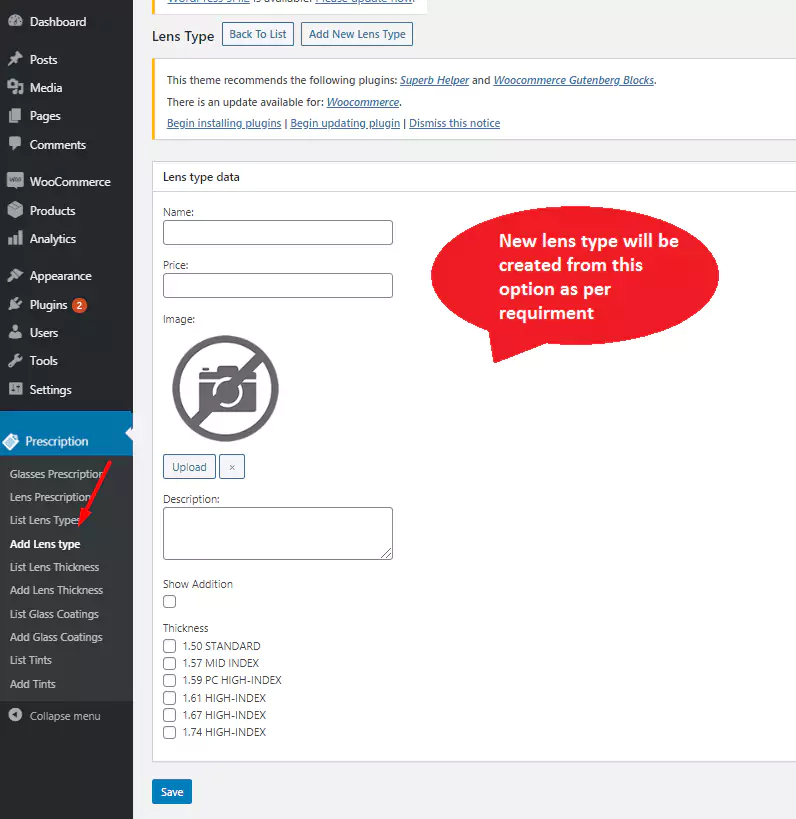Open the Dashboard menu item
Image resolution: width=796 pixels, height=819 pixels.
click(x=58, y=21)
